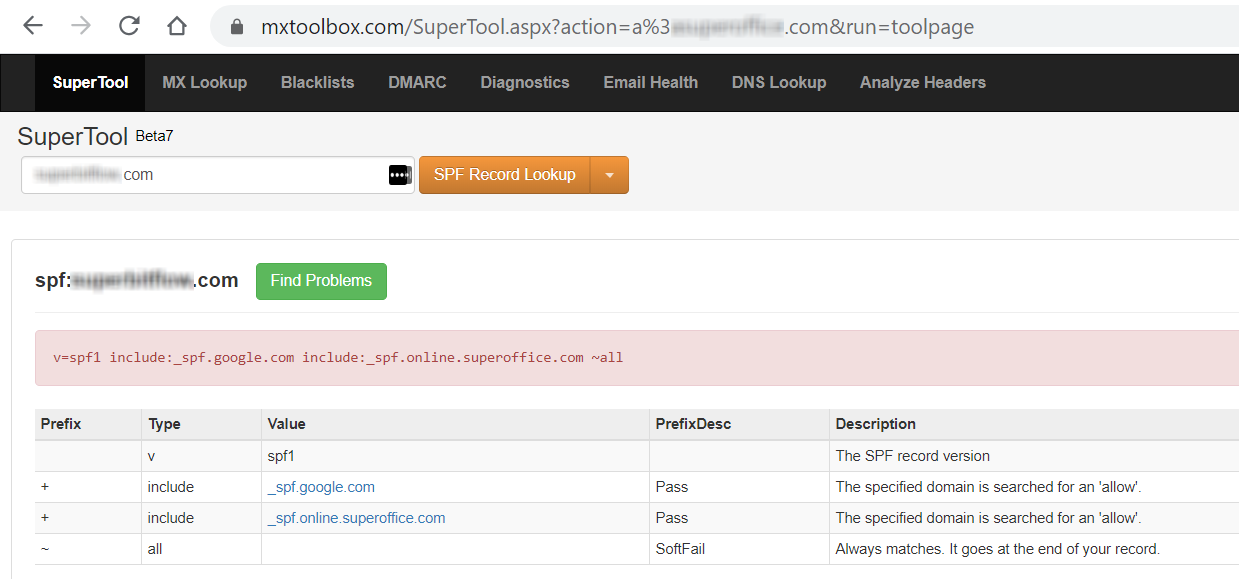Image resolution: width=1239 pixels, height=579 pixels.
Task: Select the DMARC tab
Action: coord(417,83)
